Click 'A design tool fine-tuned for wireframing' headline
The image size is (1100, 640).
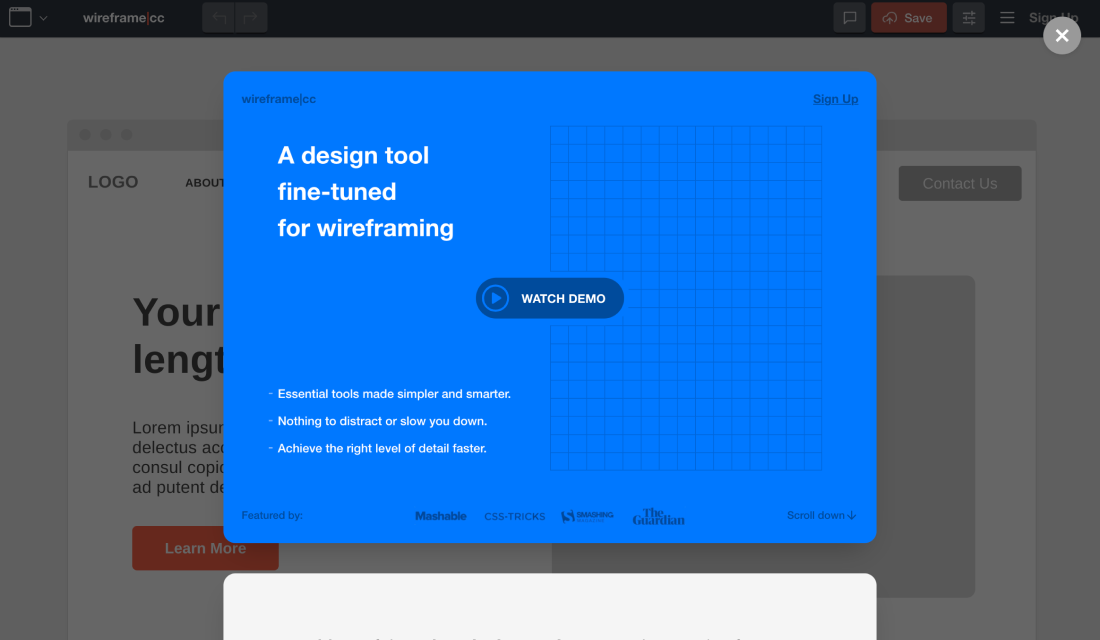(365, 192)
